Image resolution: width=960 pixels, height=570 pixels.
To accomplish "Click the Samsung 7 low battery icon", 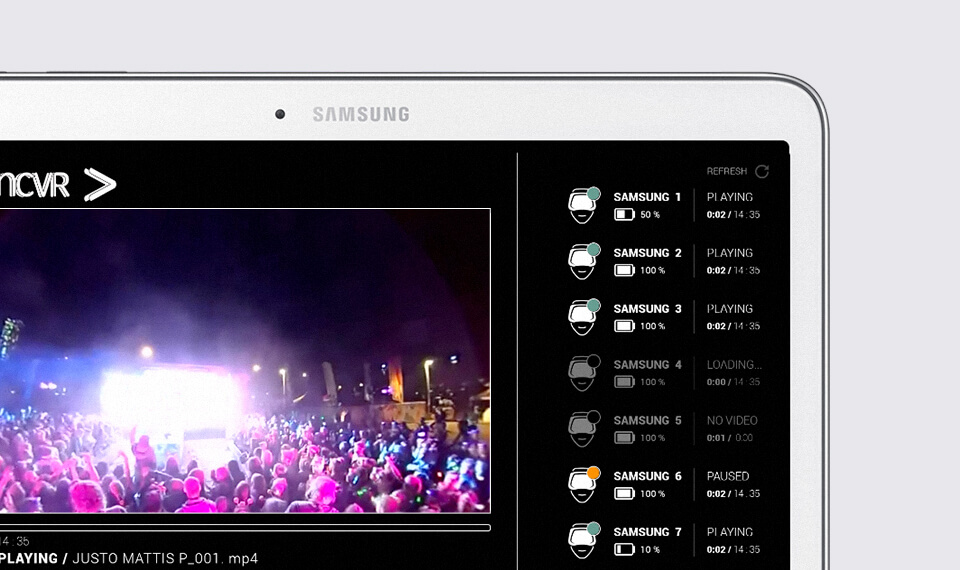I will [625, 549].
